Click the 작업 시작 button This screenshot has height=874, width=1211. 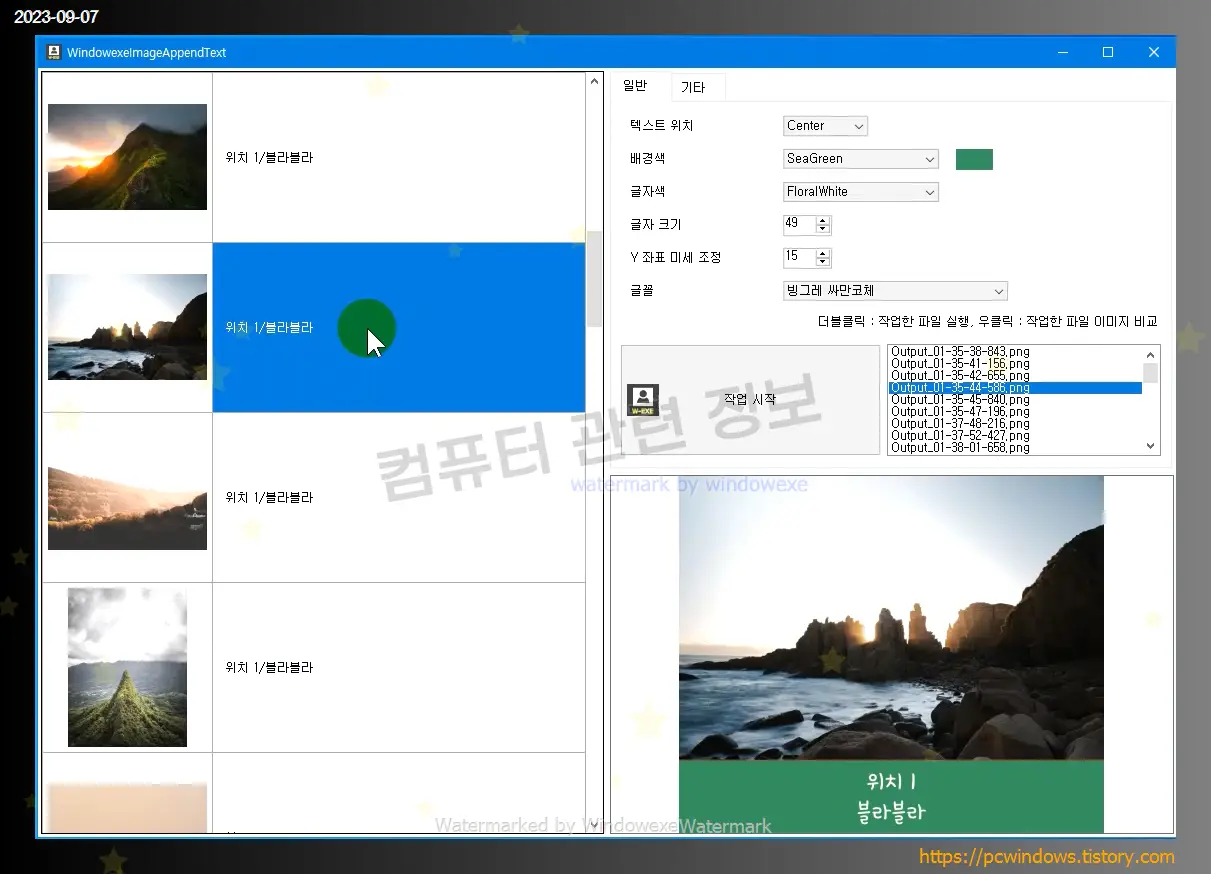[x=750, y=400]
